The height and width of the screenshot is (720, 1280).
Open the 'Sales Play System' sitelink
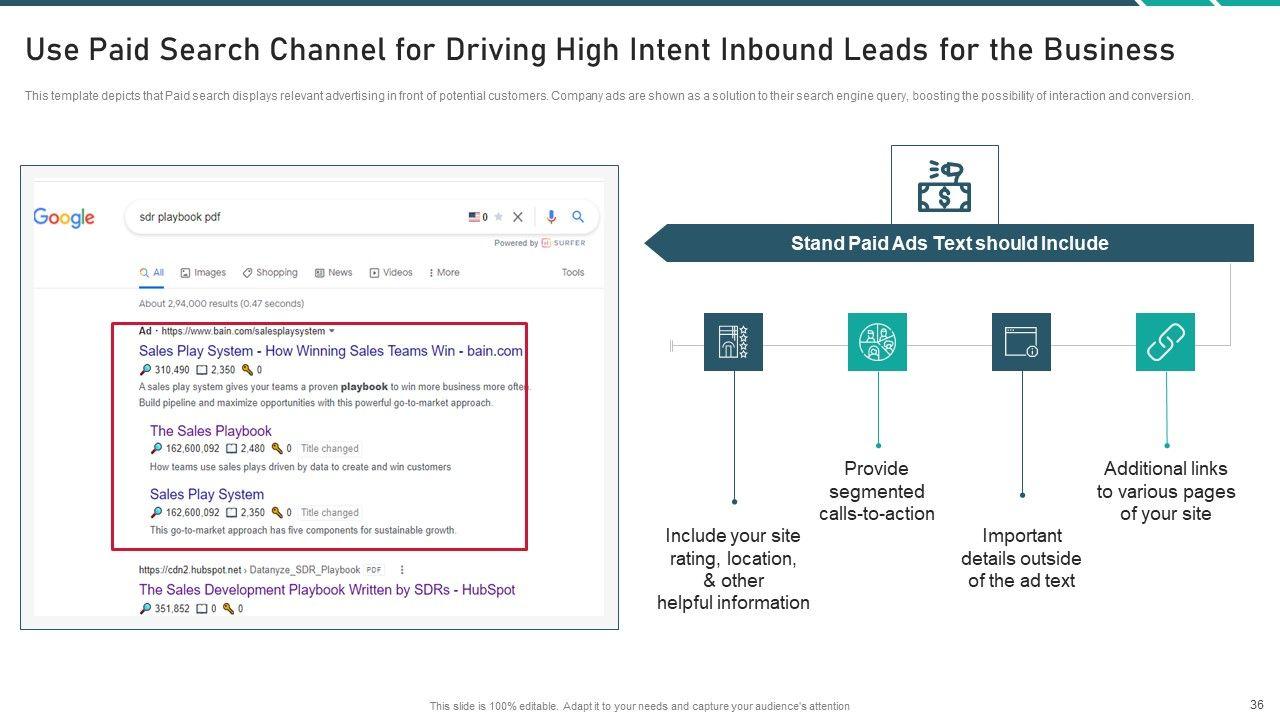click(207, 494)
